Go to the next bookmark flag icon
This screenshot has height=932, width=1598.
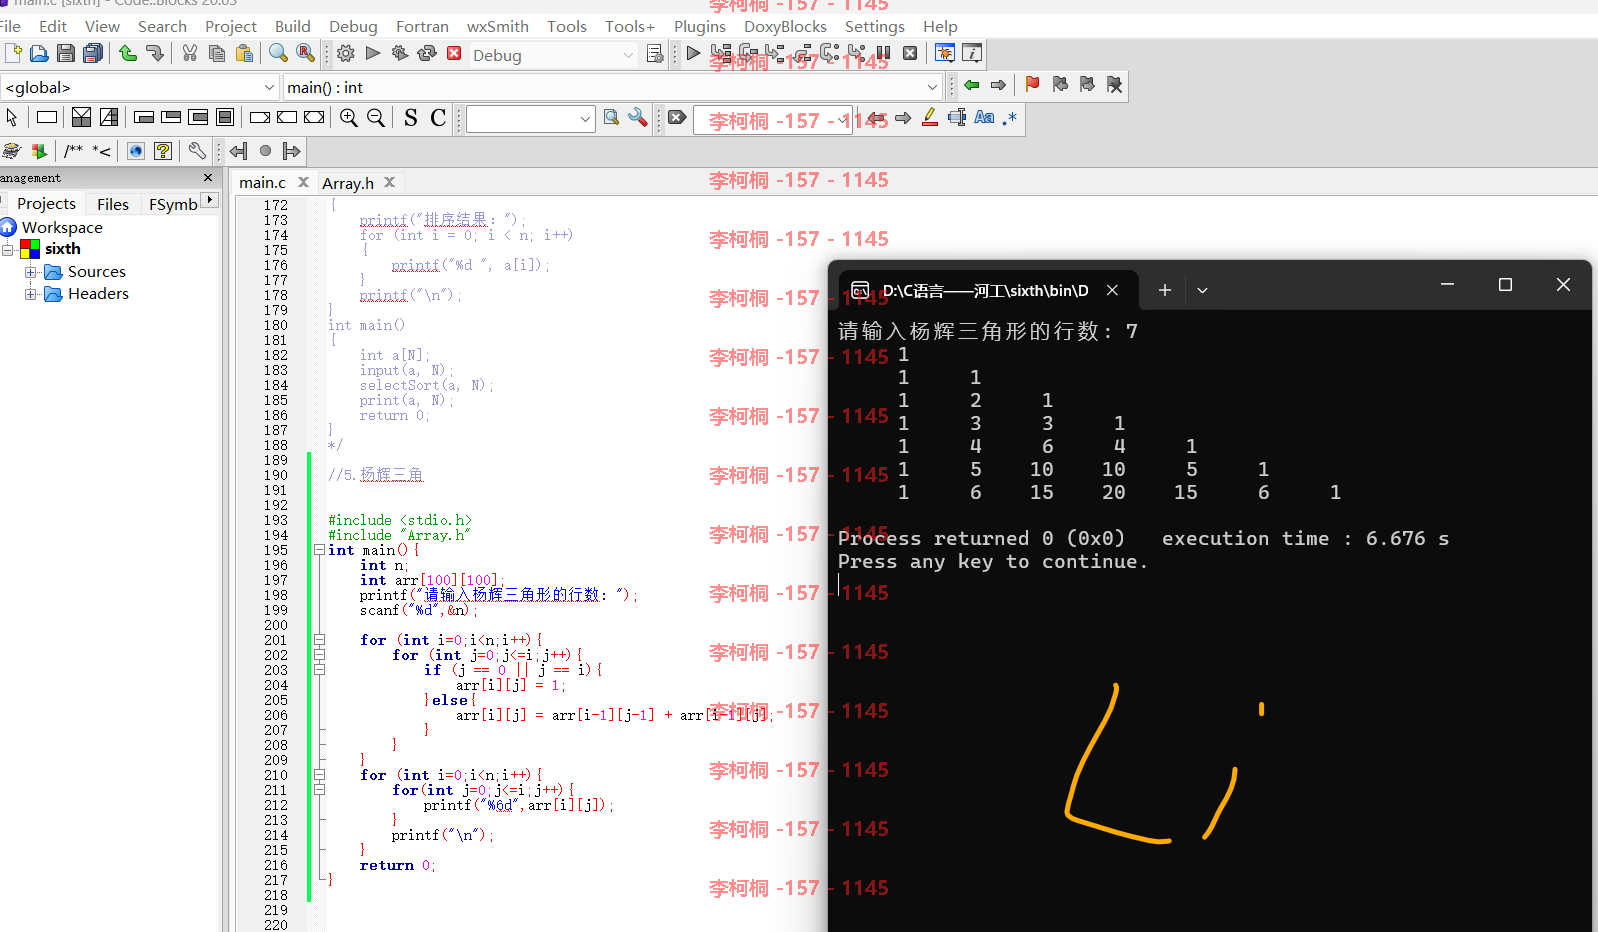coord(1087,85)
